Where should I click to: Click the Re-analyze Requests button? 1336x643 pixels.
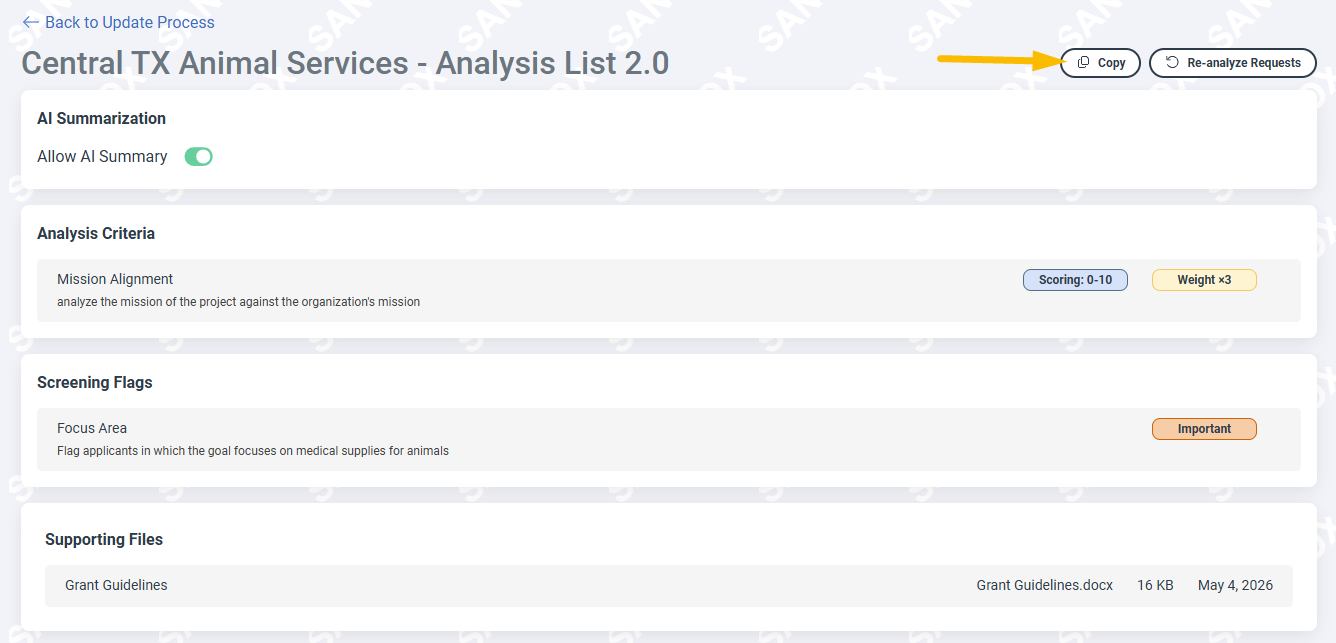(x=1233, y=63)
